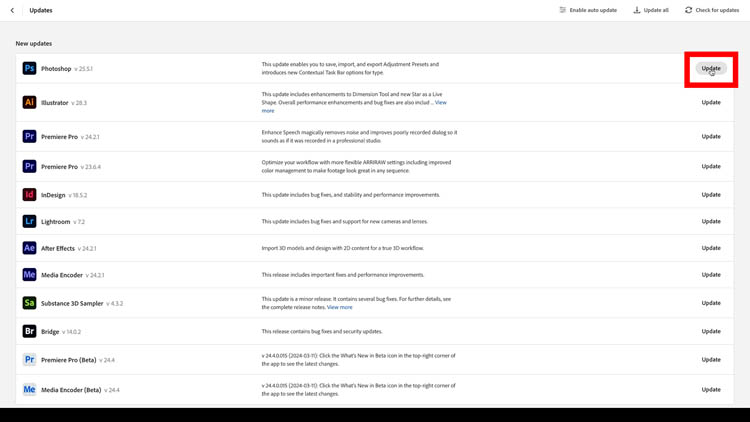750x422 pixels.
Task: Click the Illustrator app icon
Action: [x=29, y=102]
